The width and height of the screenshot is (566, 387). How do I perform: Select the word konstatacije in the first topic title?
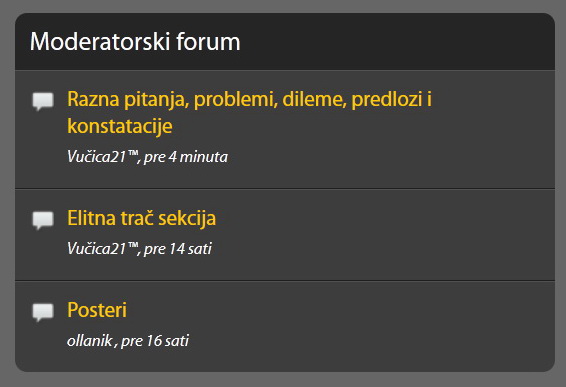coord(120,126)
